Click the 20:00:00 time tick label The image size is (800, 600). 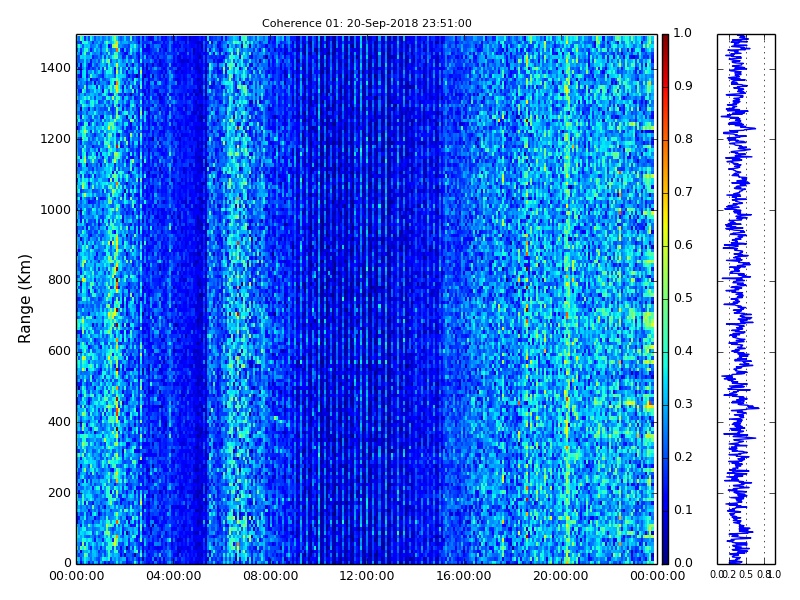click(561, 576)
